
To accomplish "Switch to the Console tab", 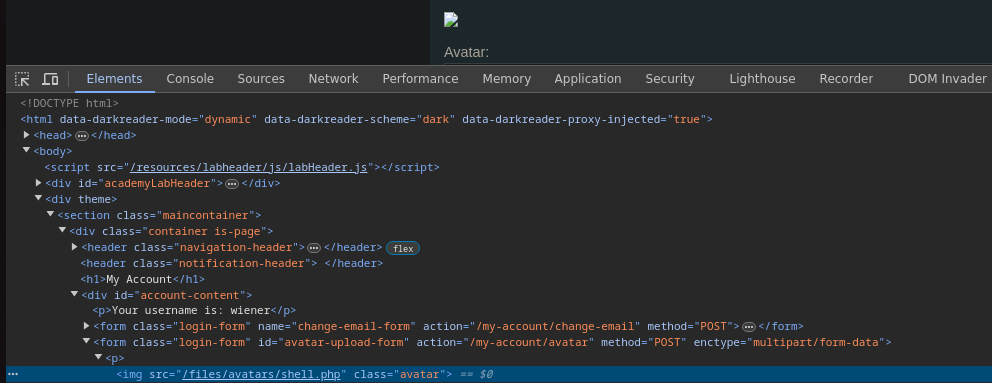I will (x=190, y=79).
